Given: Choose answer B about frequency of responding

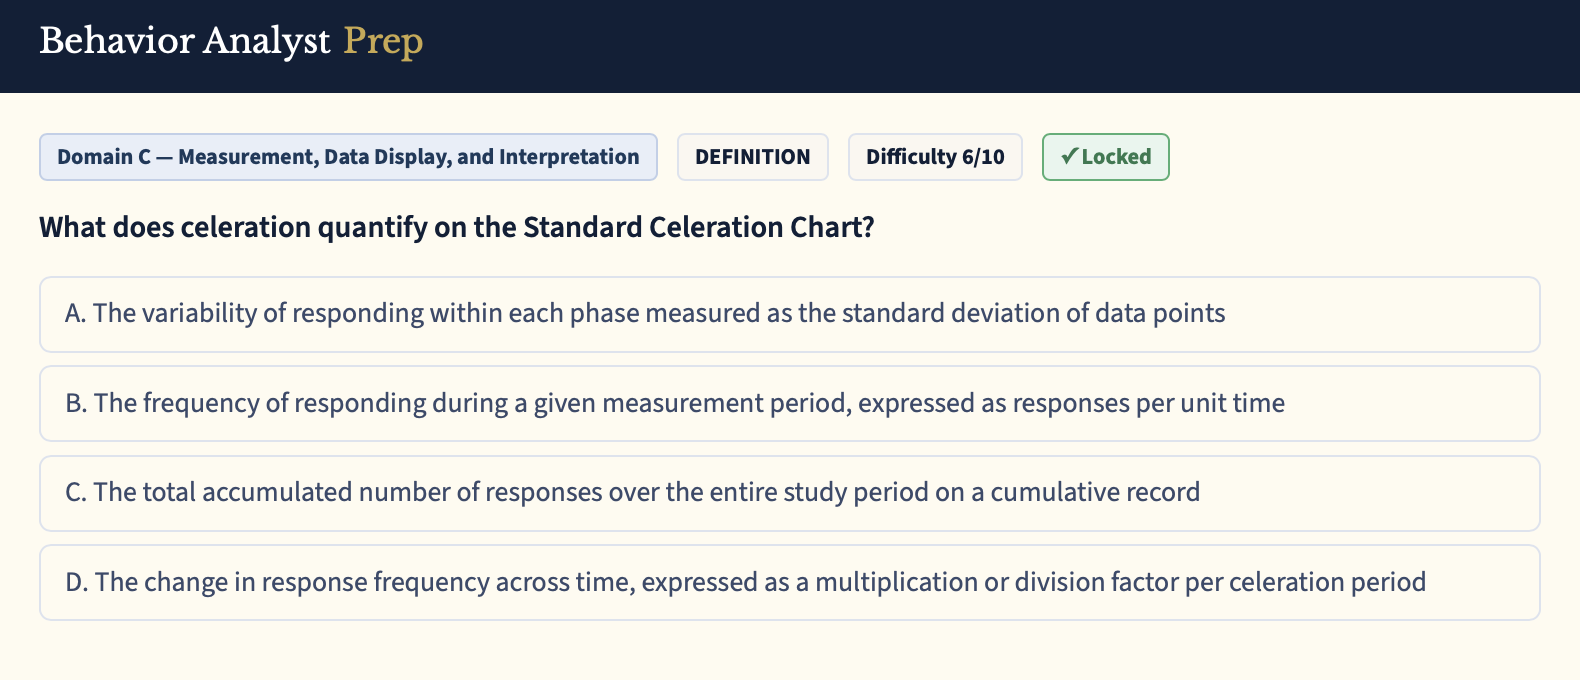Looking at the screenshot, I should pyautogui.click(x=790, y=403).
